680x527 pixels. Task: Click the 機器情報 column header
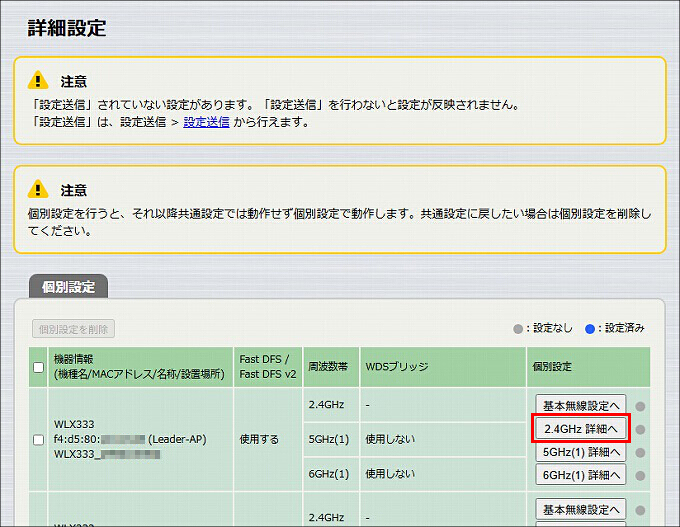point(139,367)
